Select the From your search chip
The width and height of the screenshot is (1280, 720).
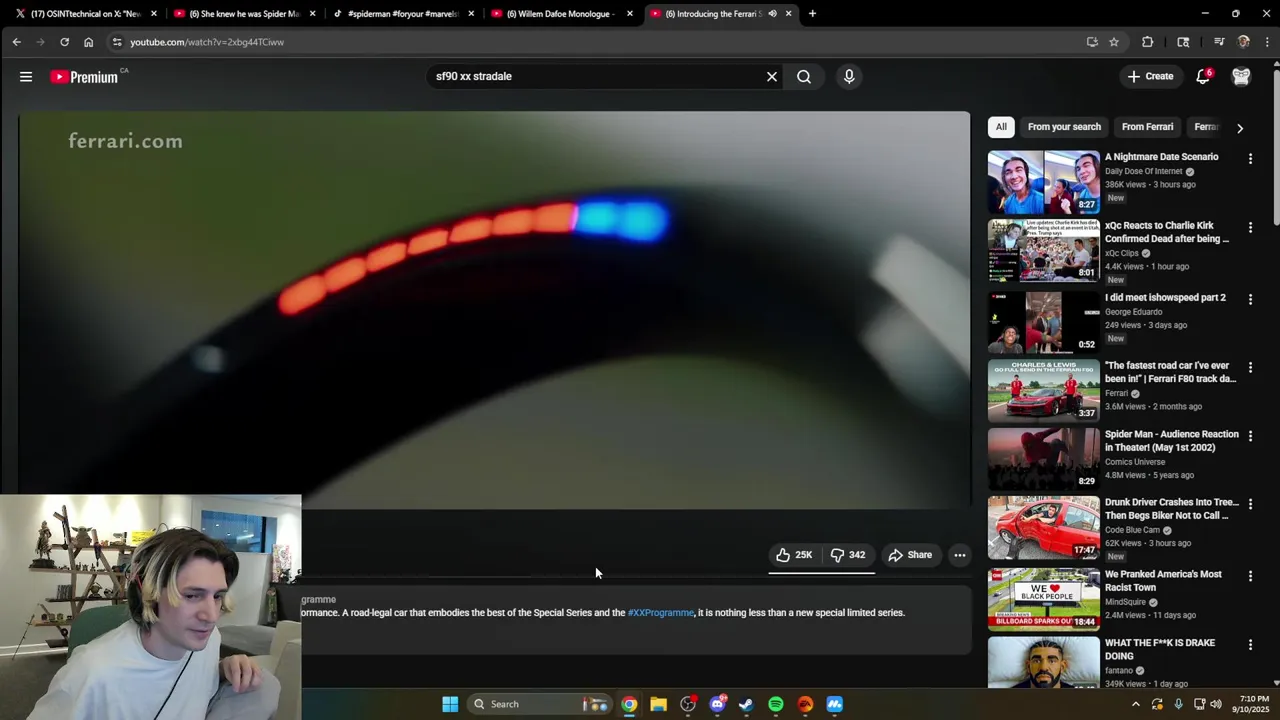point(1064,127)
